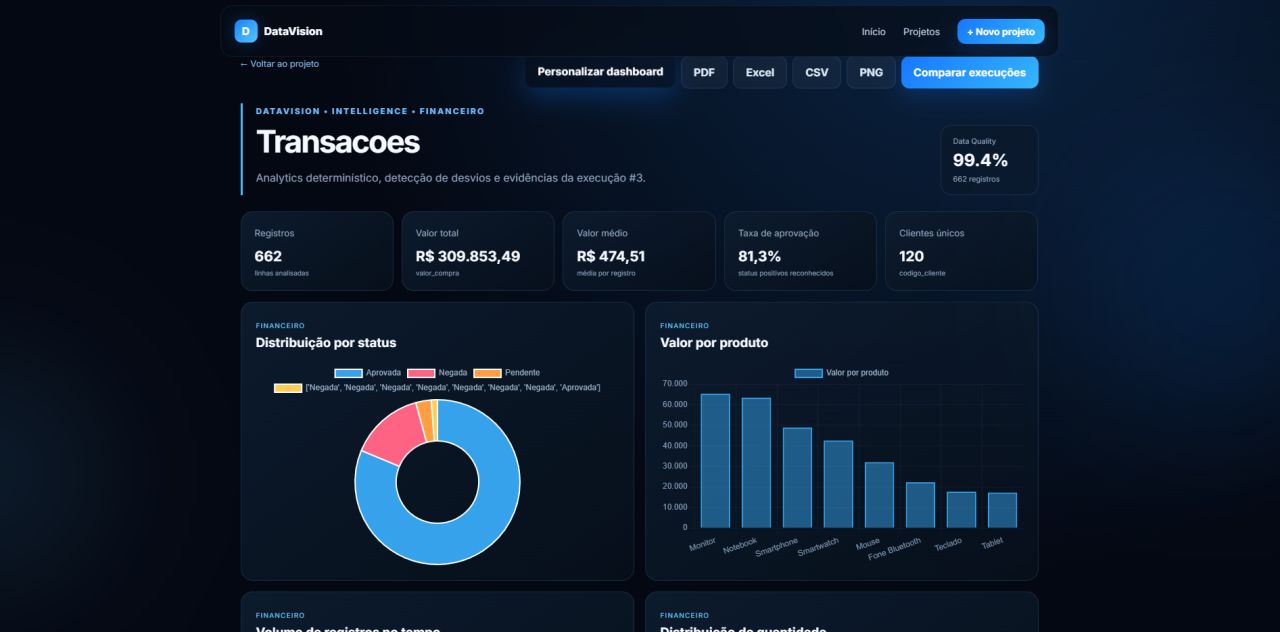Go to Início in the navigation
Viewport: 1280px width, 632px height.
click(x=873, y=32)
